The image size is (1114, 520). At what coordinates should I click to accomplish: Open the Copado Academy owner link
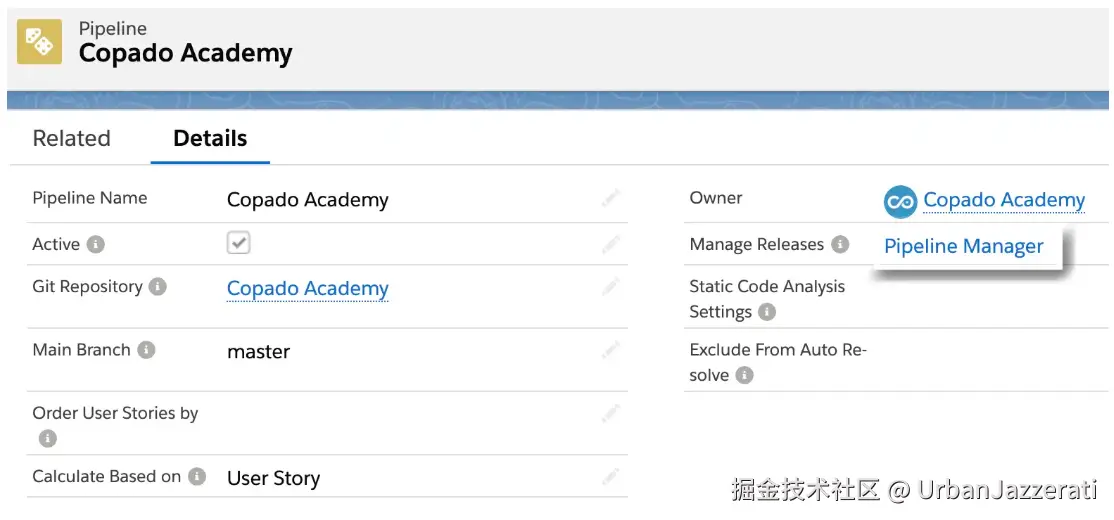pyautogui.click(x=1003, y=200)
